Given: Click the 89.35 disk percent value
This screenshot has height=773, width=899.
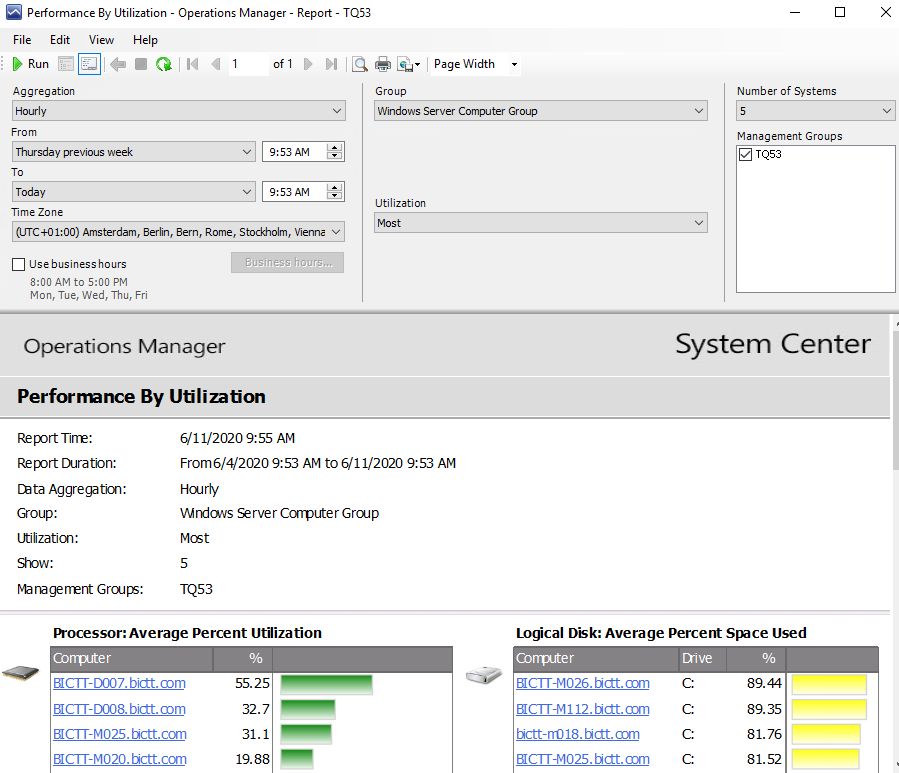Looking at the screenshot, I should point(764,709).
